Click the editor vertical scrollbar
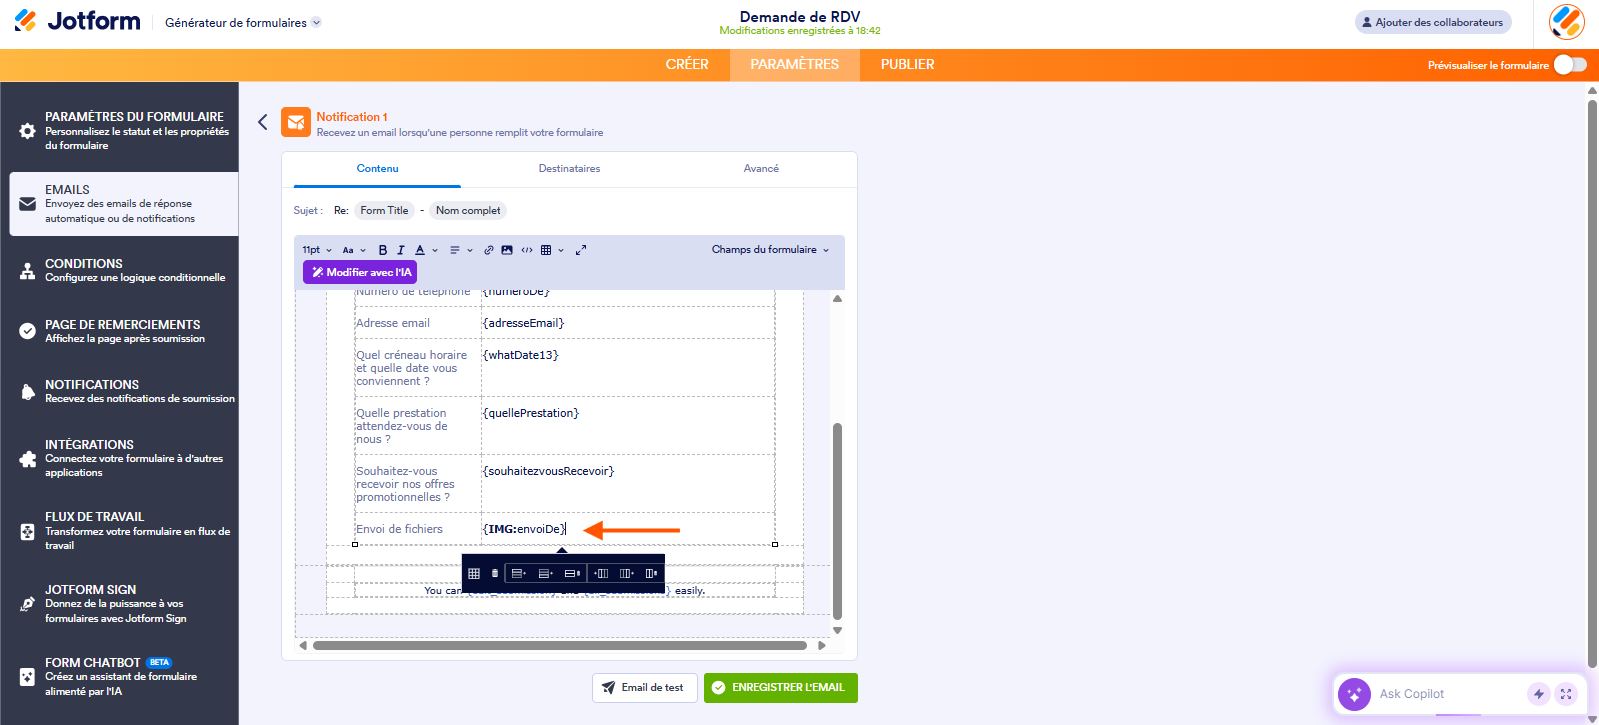 837,520
